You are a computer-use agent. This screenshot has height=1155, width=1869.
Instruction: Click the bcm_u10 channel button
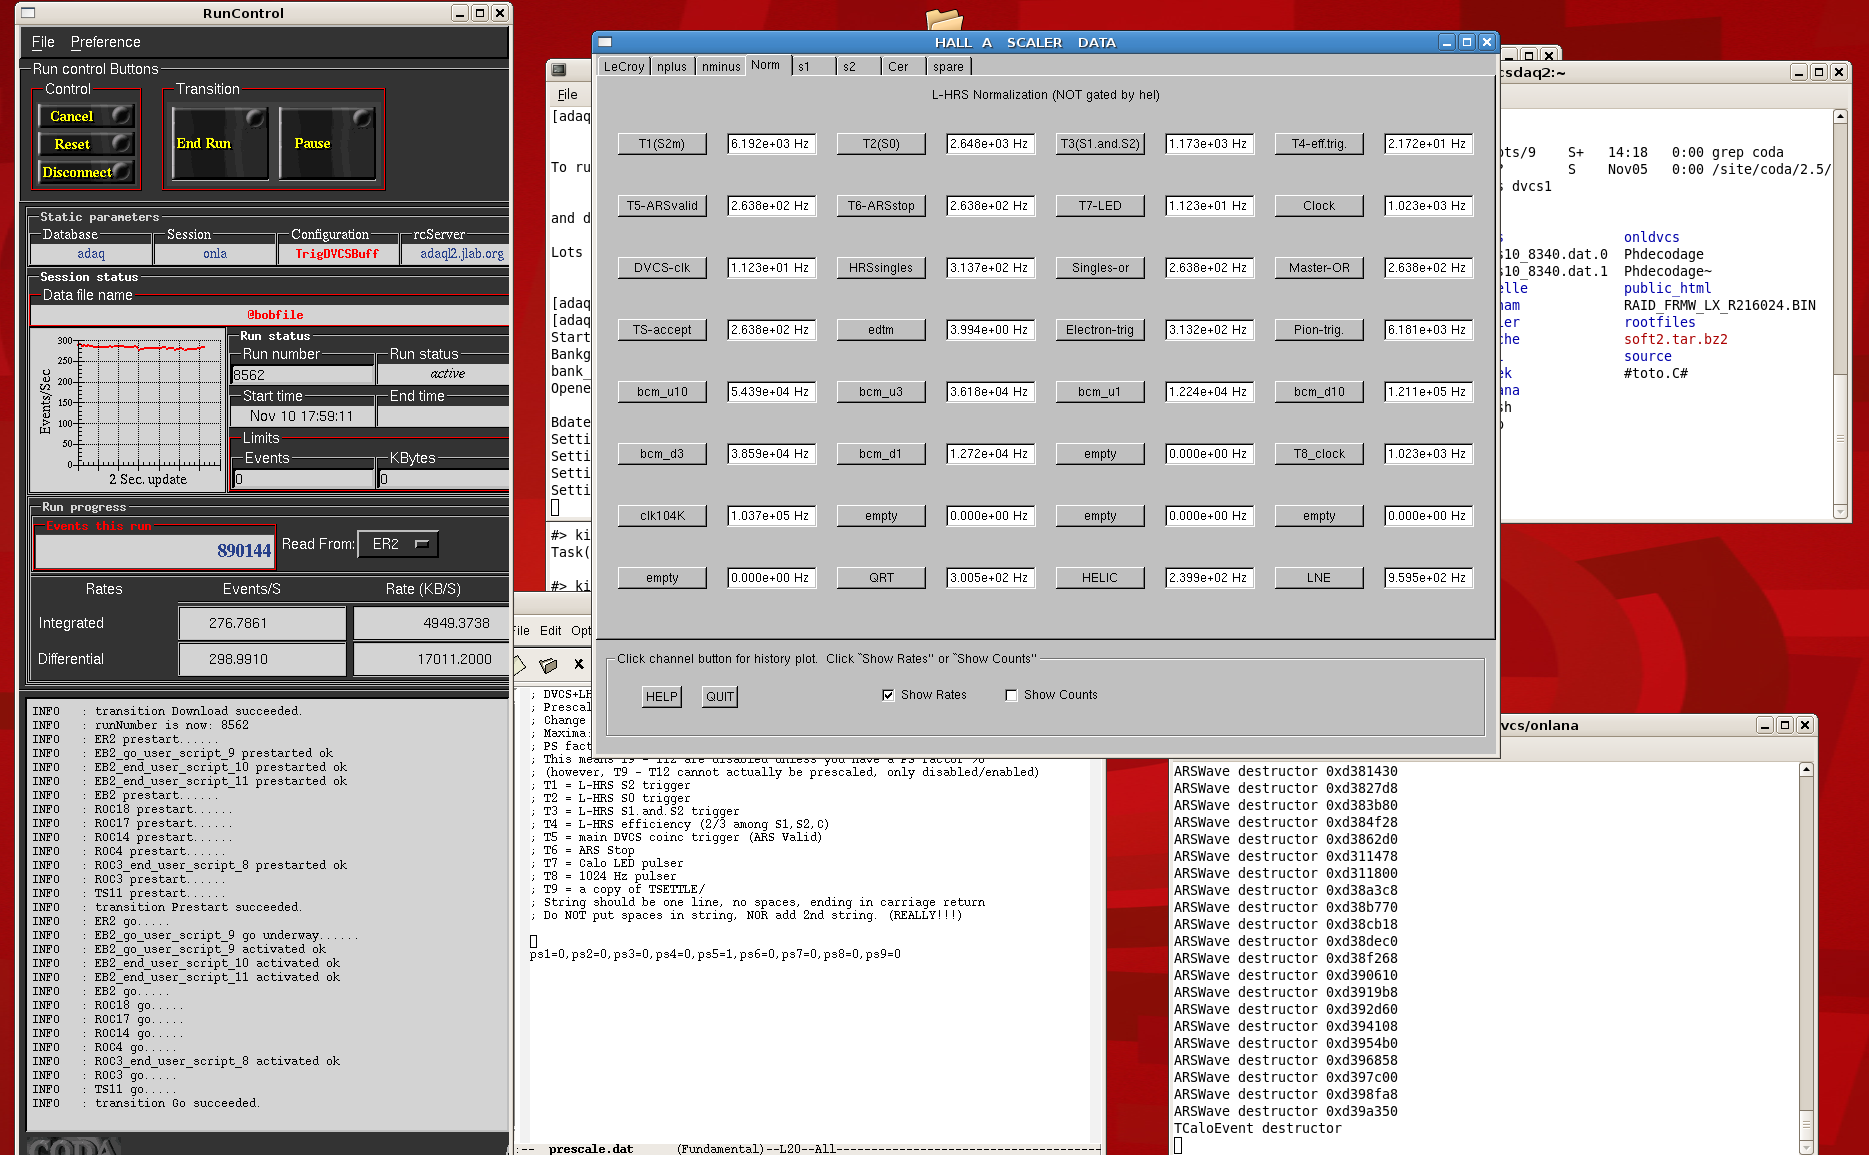point(662,392)
